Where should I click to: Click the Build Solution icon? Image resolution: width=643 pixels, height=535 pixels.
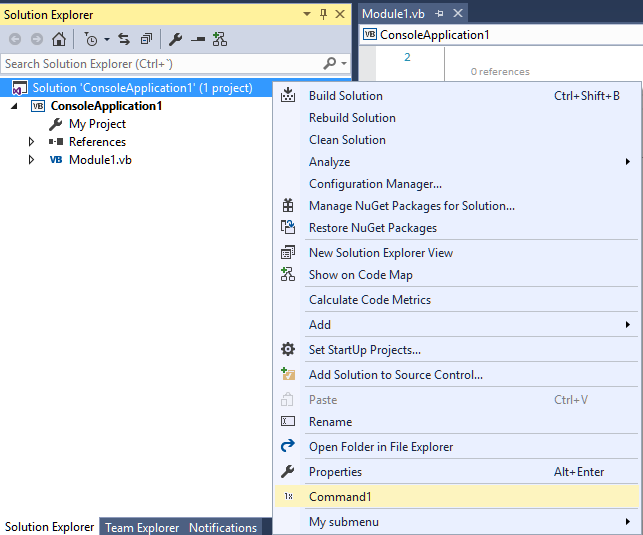288,95
